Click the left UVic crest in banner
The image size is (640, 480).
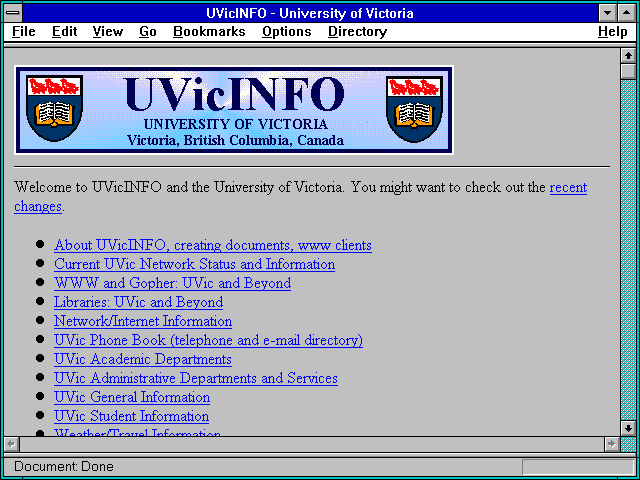pos(54,108)
